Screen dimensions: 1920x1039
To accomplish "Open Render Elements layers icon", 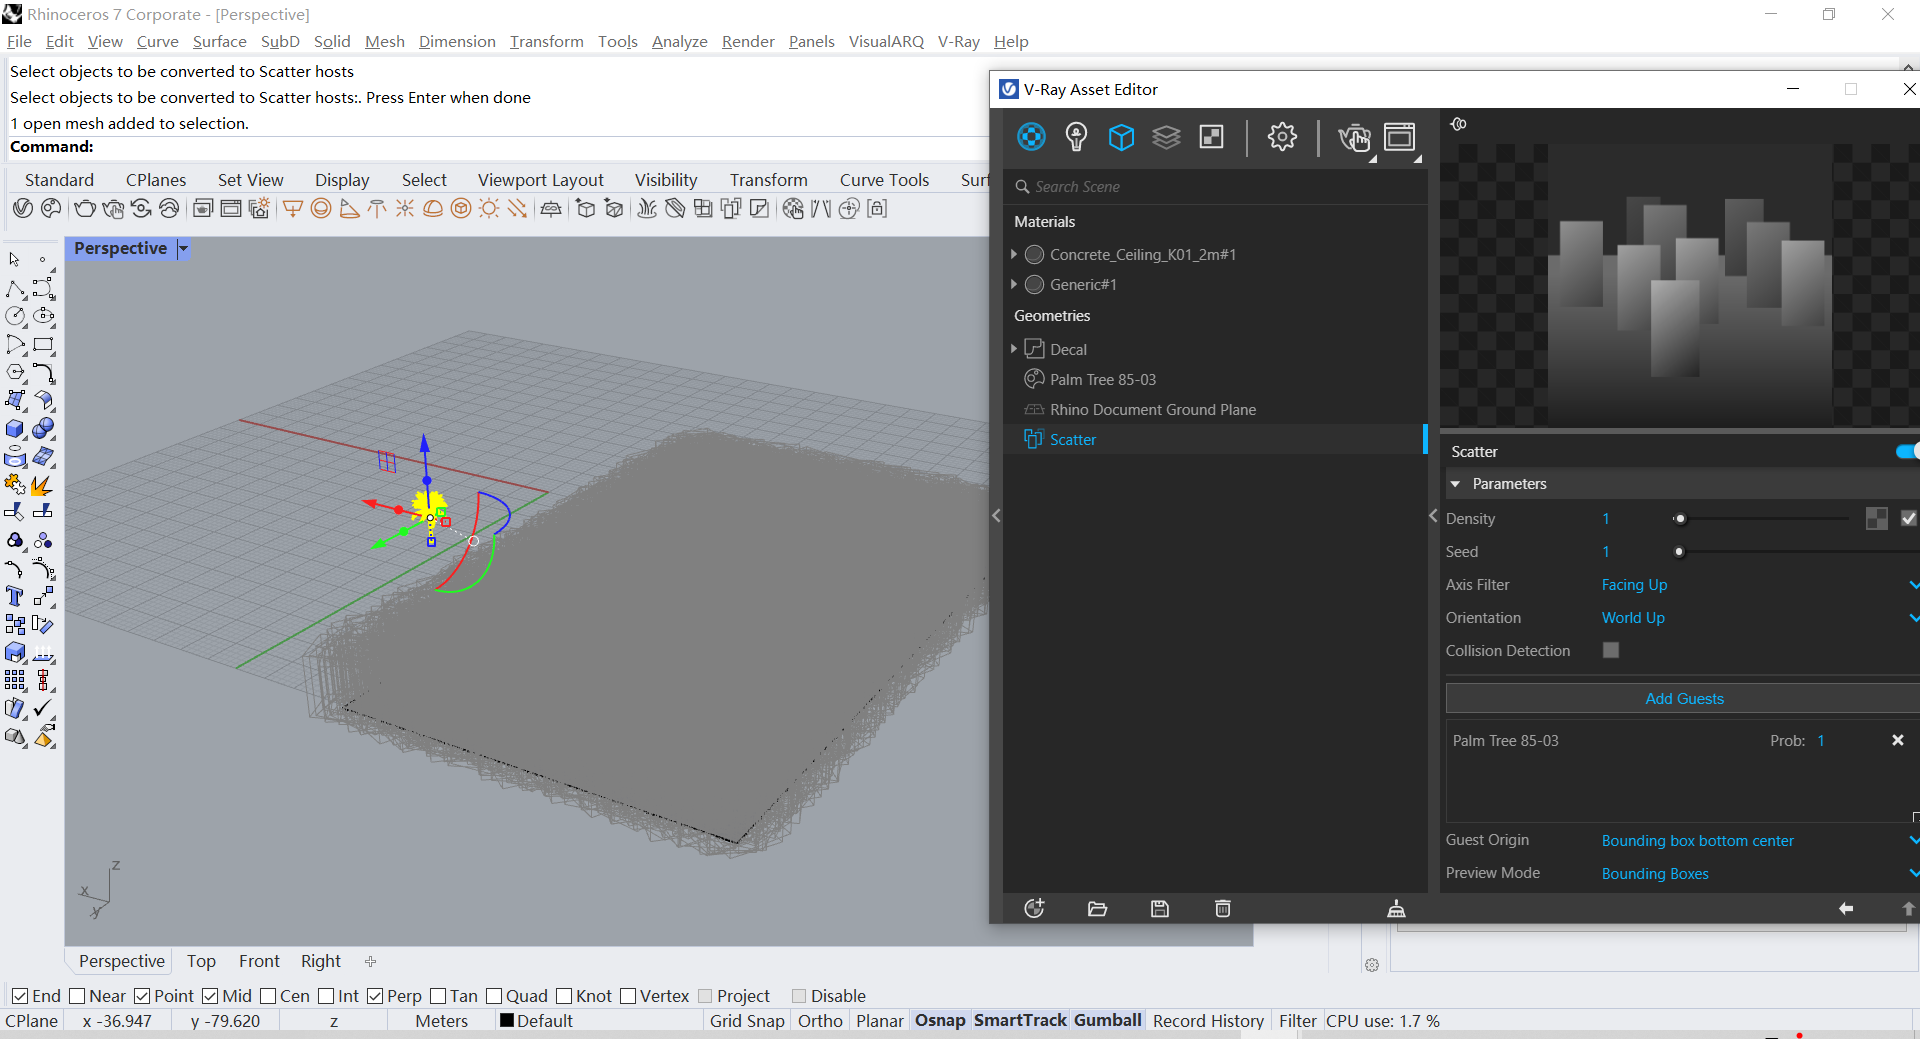I will 1166,136.
